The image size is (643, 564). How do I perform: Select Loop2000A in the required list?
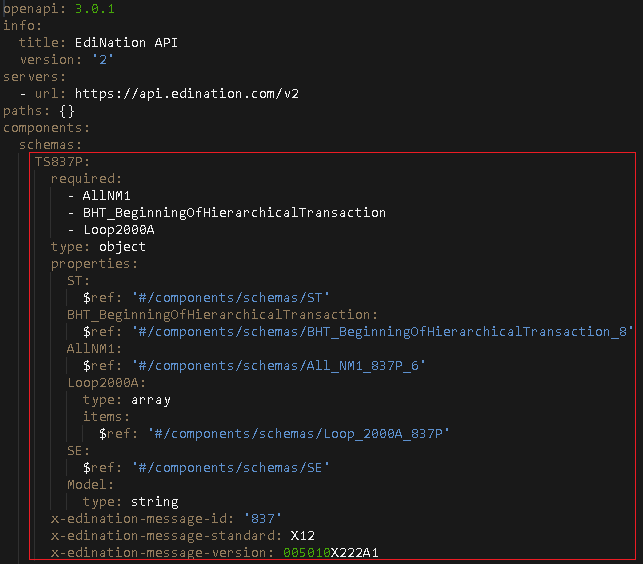(x=119, y=230)
